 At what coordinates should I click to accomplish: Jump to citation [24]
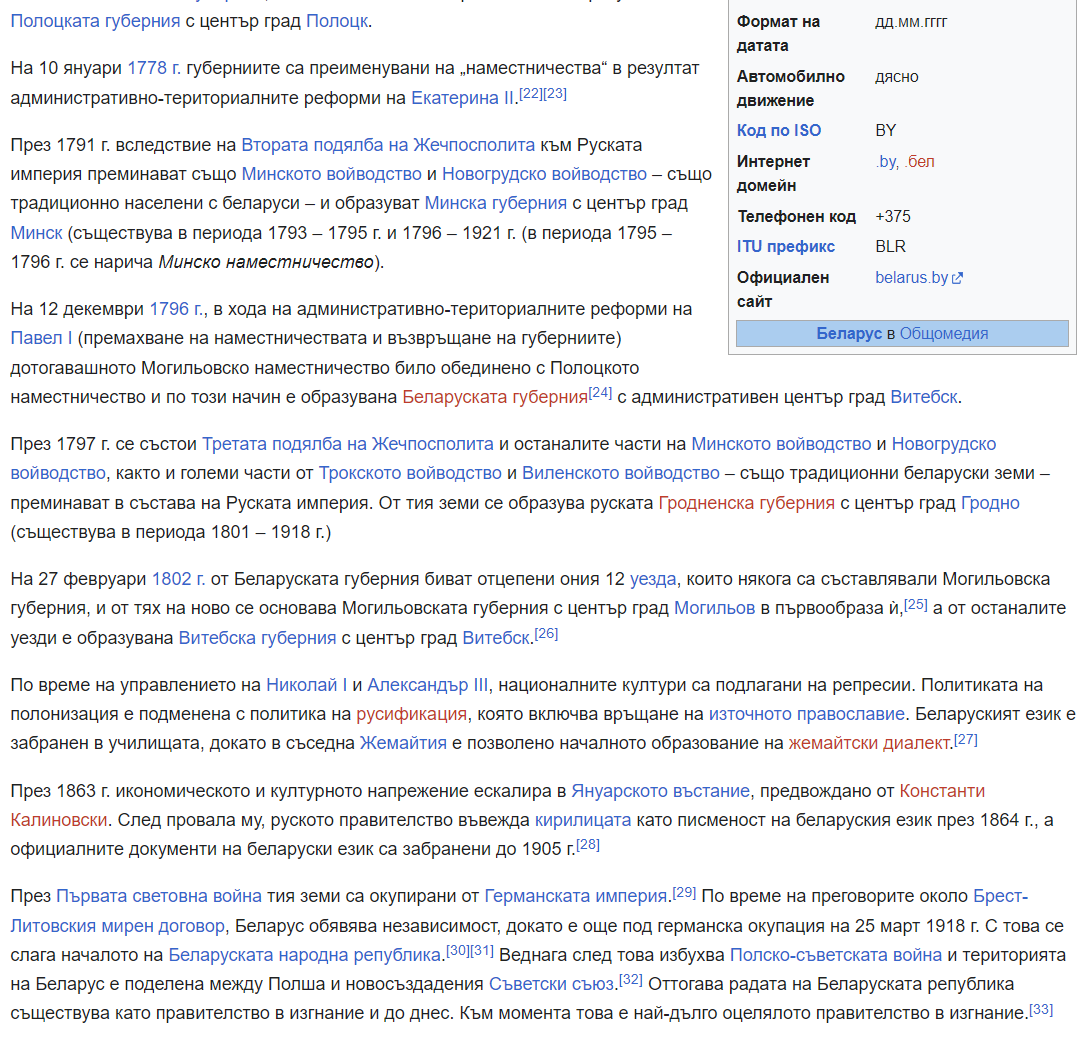(600, 393)
